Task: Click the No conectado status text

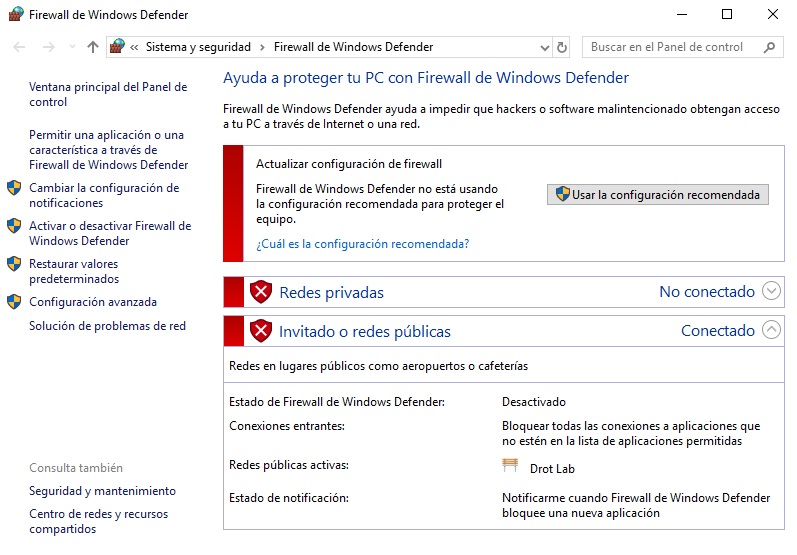Action: point(707,291)
